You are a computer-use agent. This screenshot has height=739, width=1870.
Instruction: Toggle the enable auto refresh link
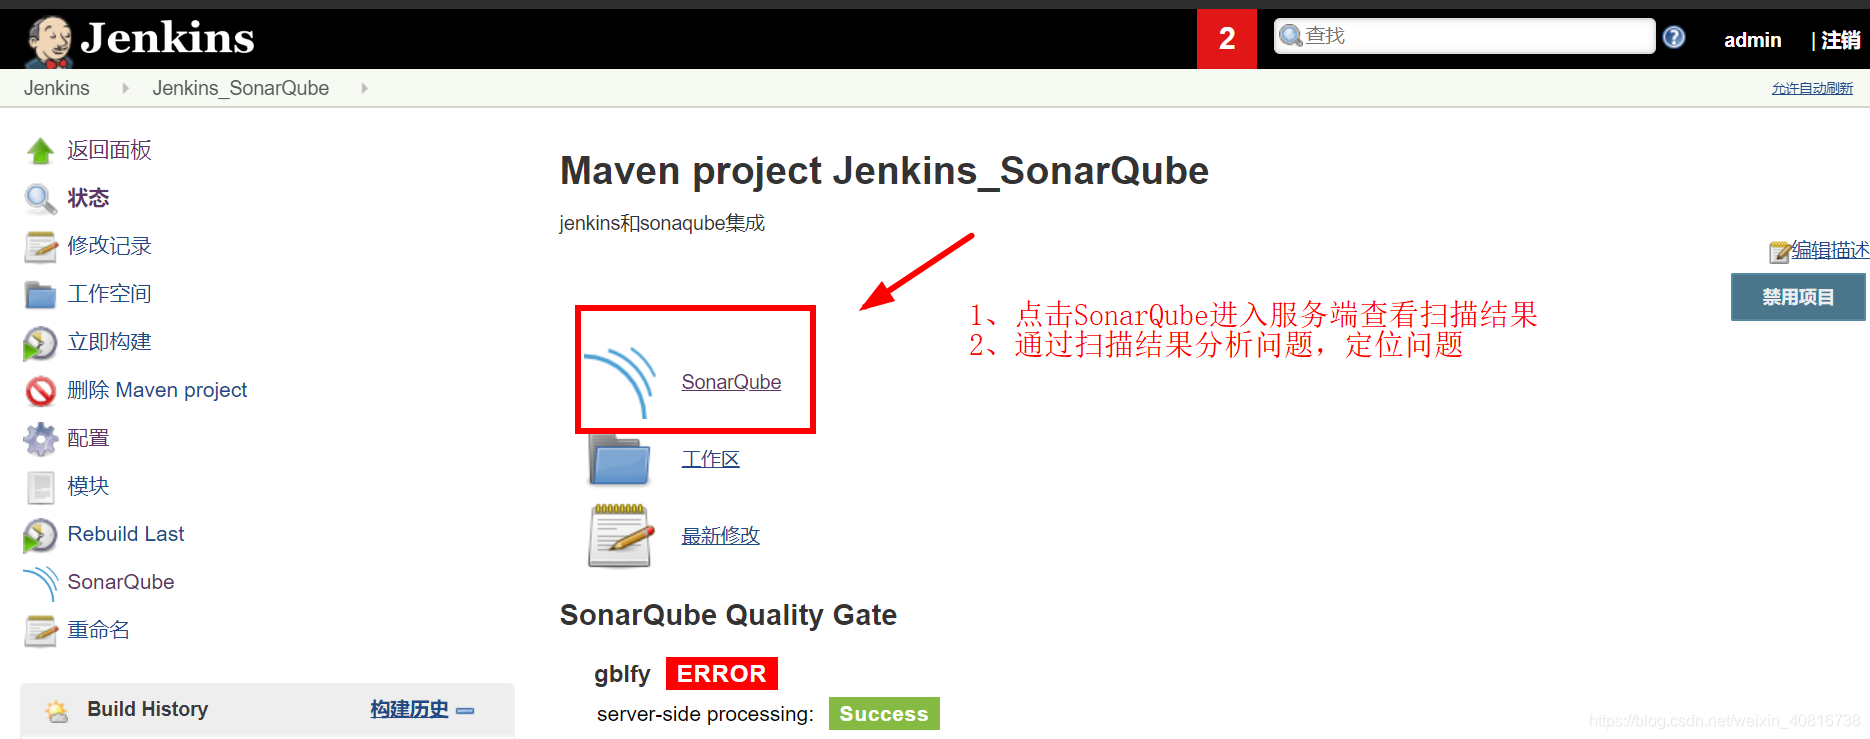coord(1812,88)
